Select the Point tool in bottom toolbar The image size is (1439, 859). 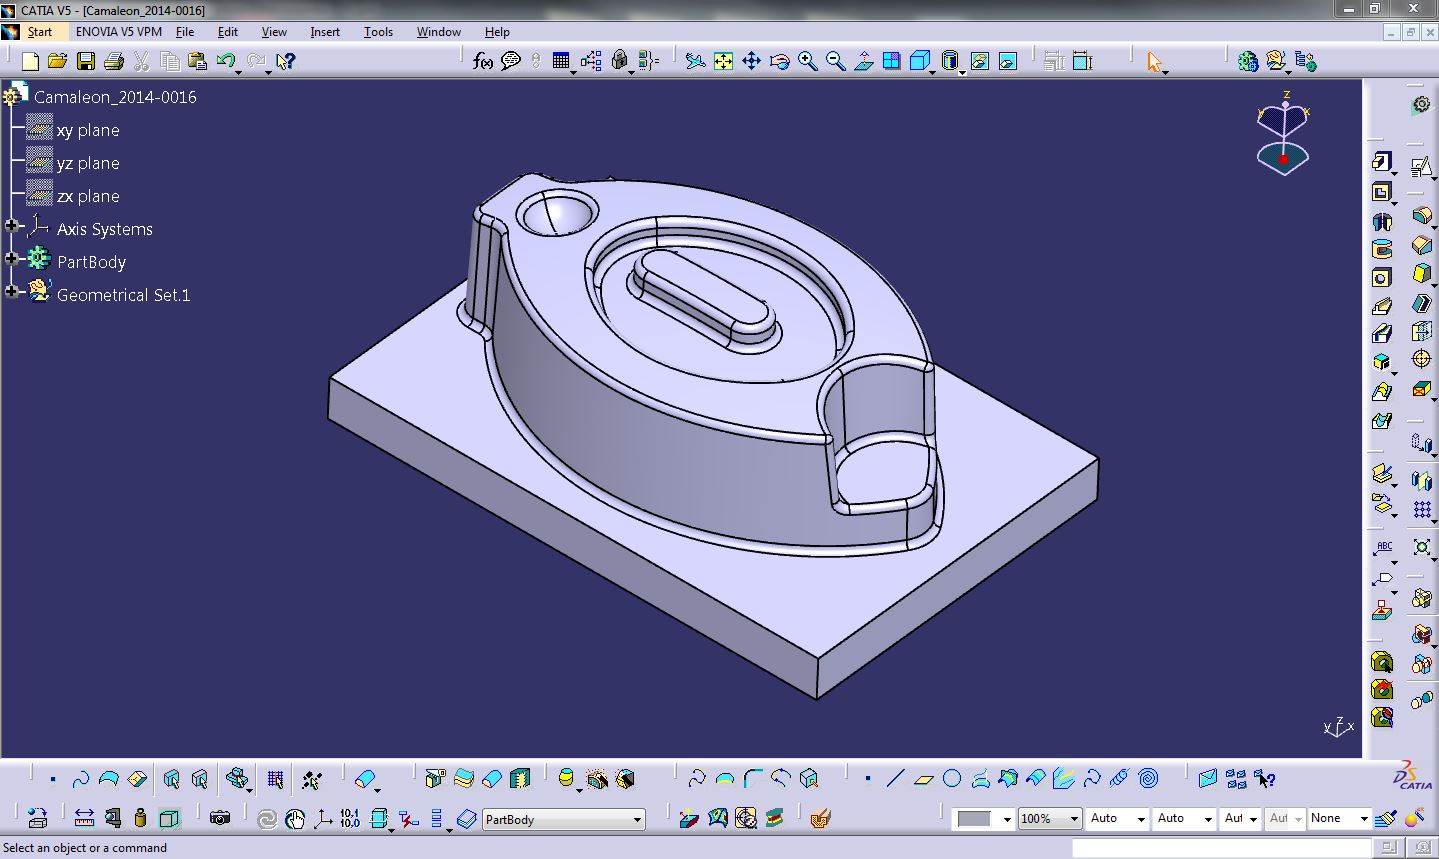(x=867, y=778)
